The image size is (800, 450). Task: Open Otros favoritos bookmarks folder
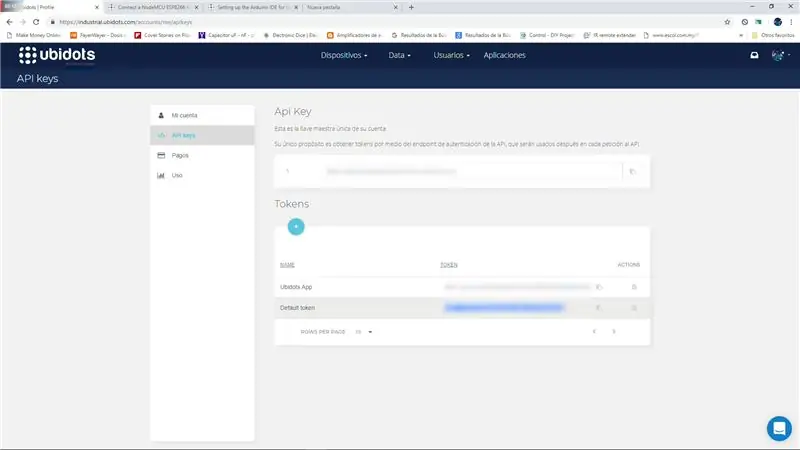[x=773, y=35]
